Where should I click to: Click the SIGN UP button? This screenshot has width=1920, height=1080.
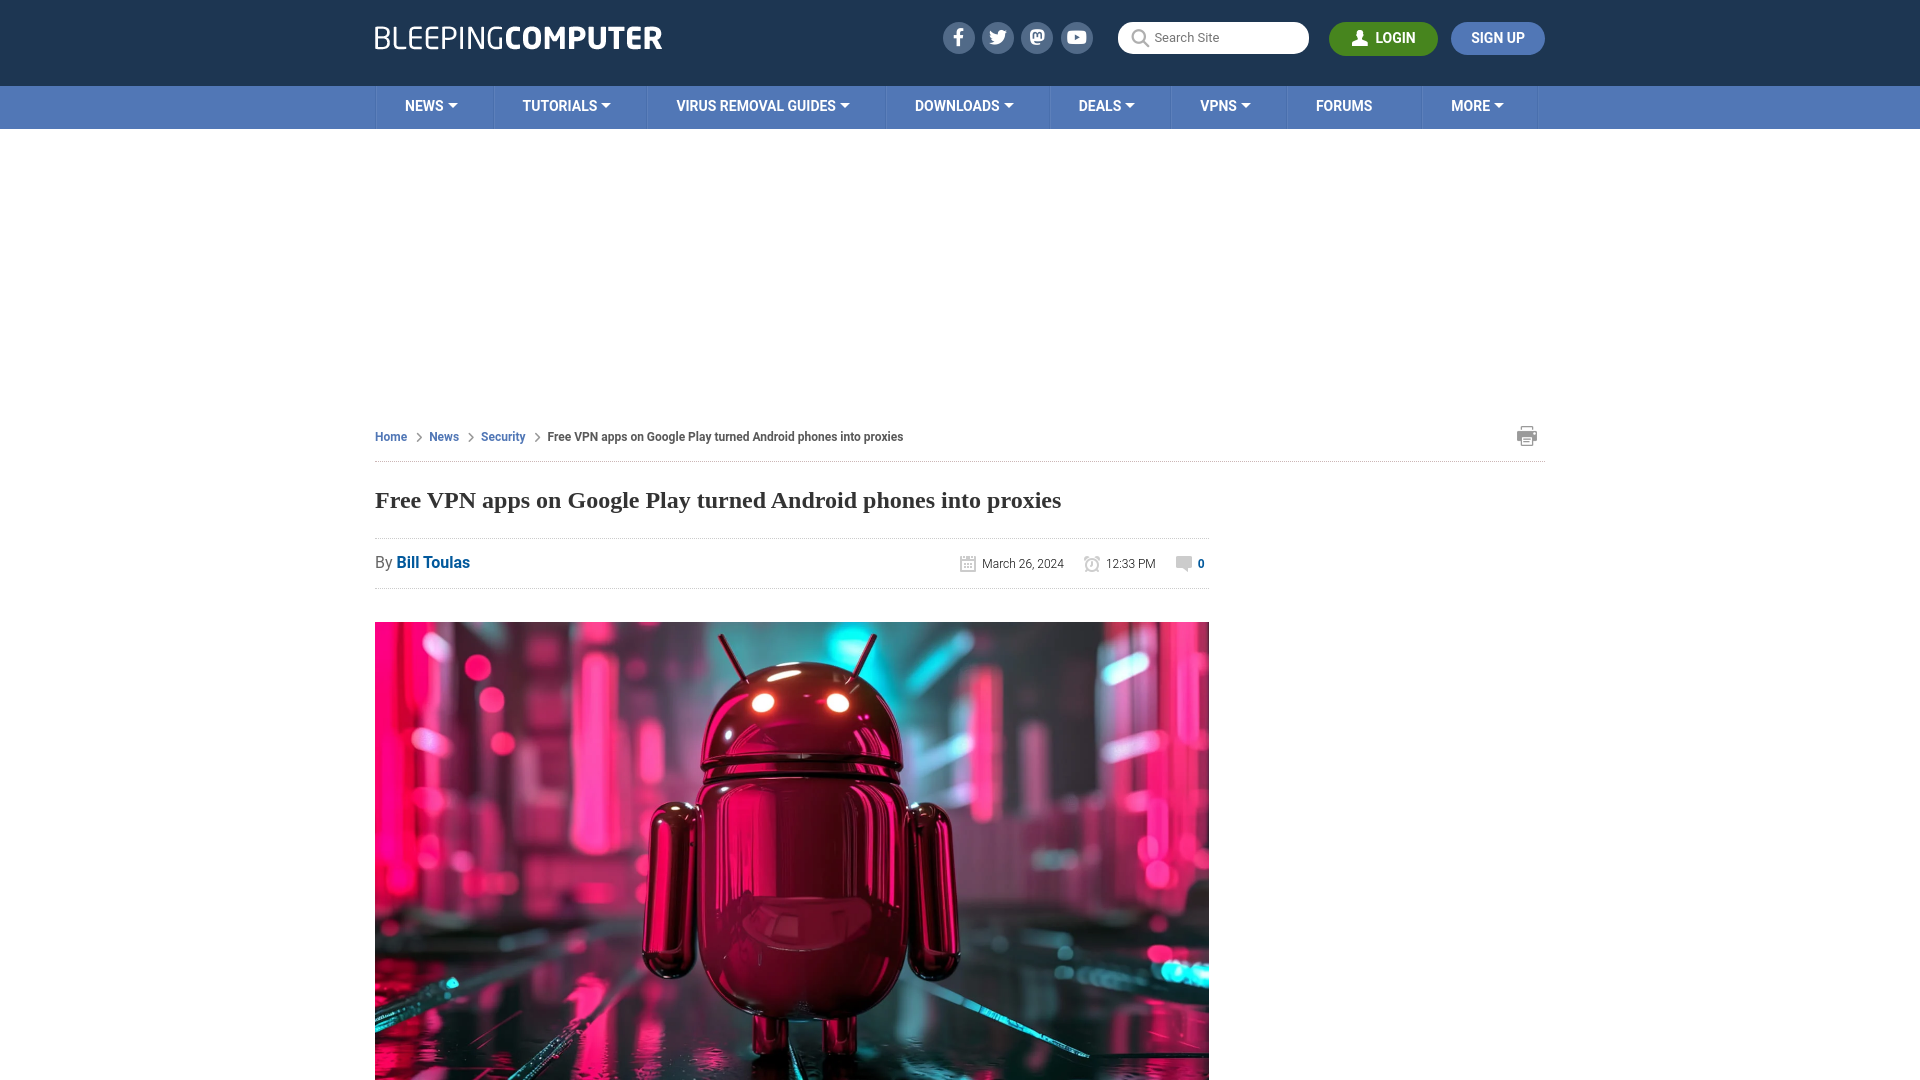[1498, 38]
